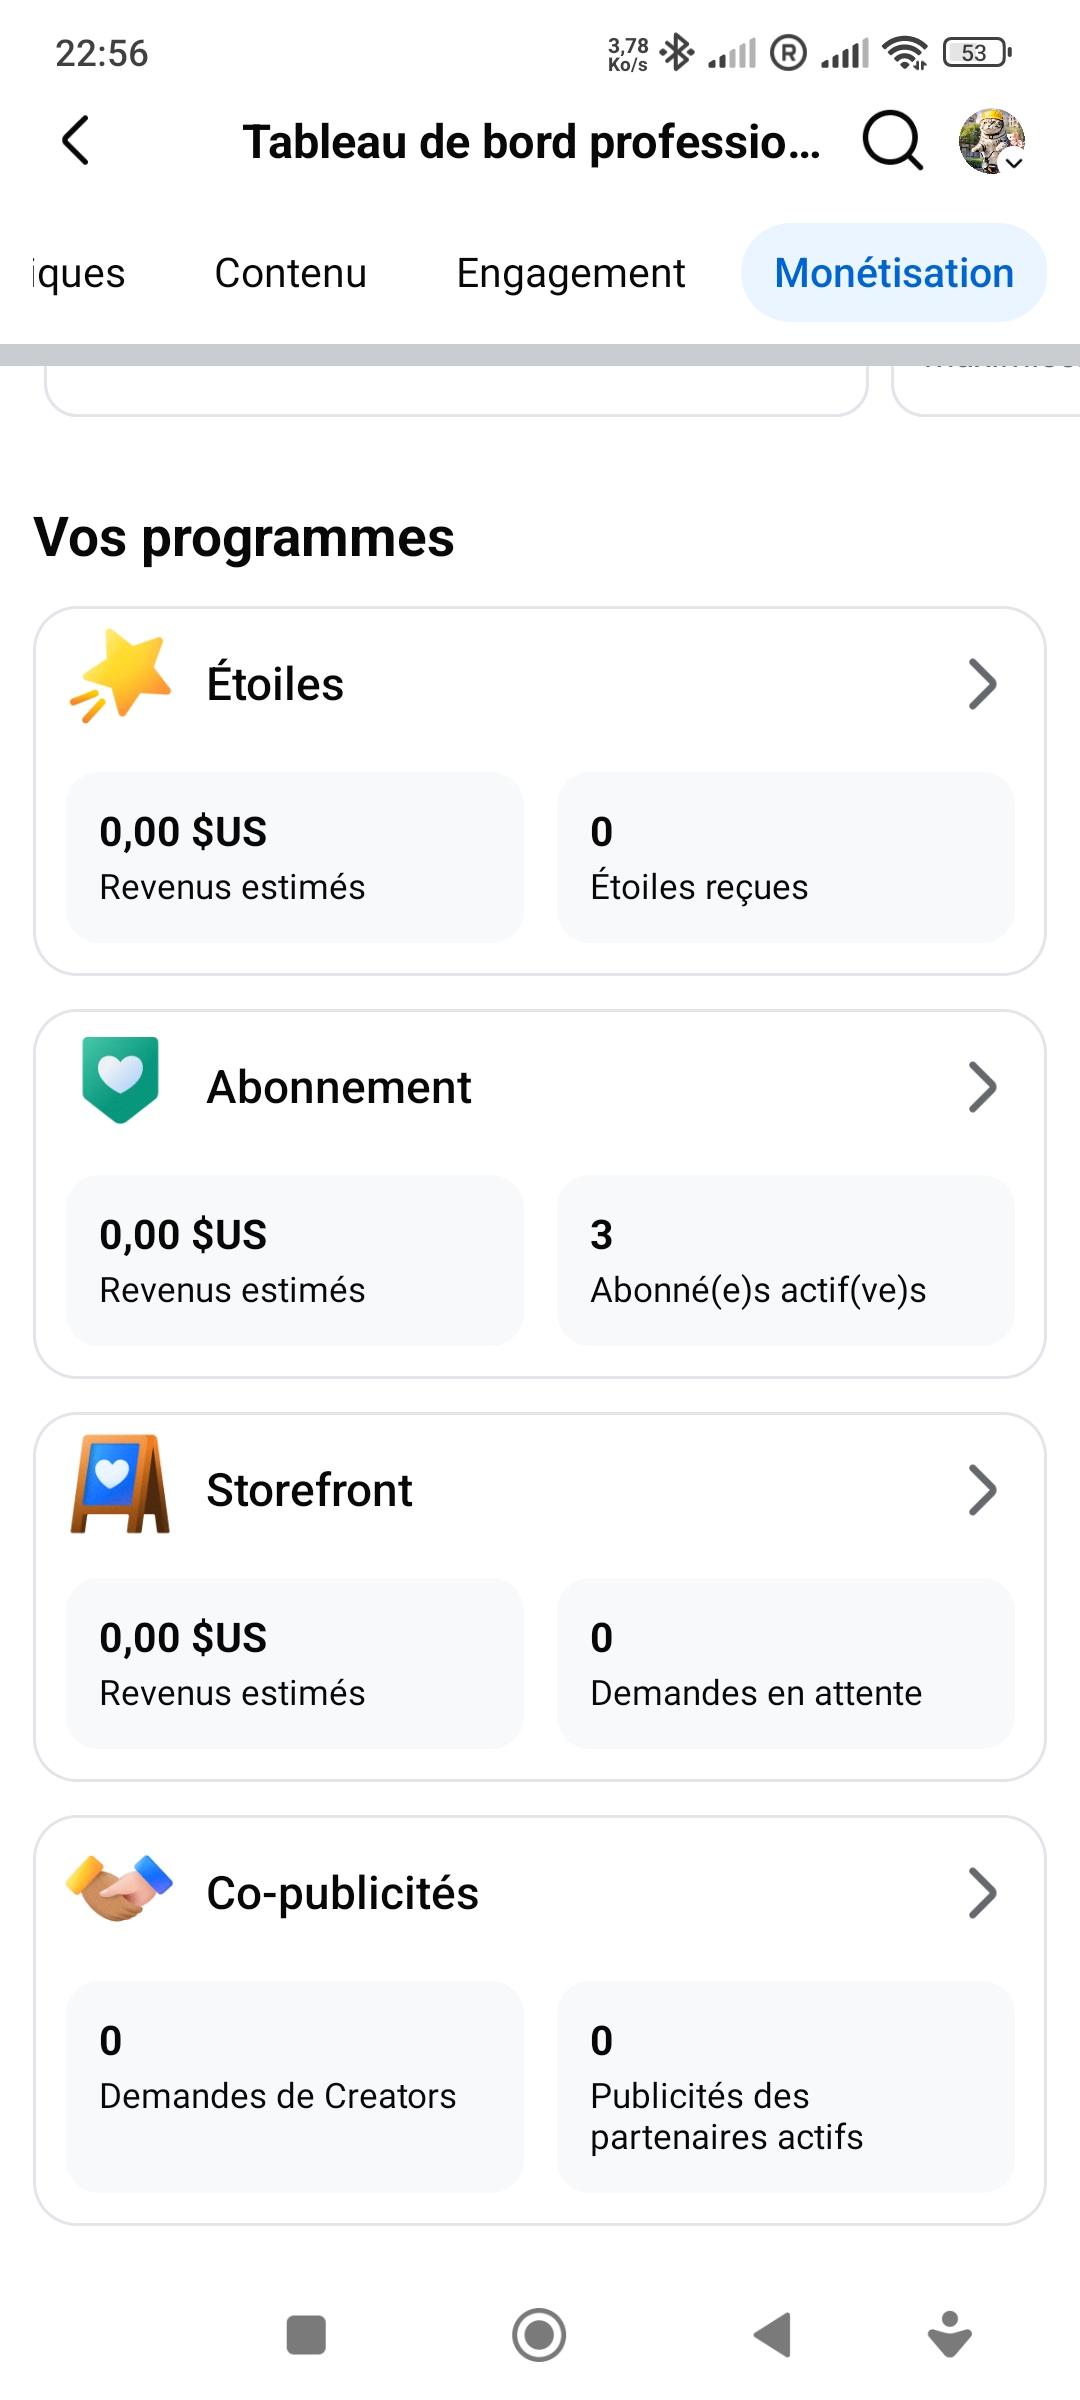Open the profile avatar account switcher
1080x2400 pixels.
pyautogui.click(x=991, y=141)
